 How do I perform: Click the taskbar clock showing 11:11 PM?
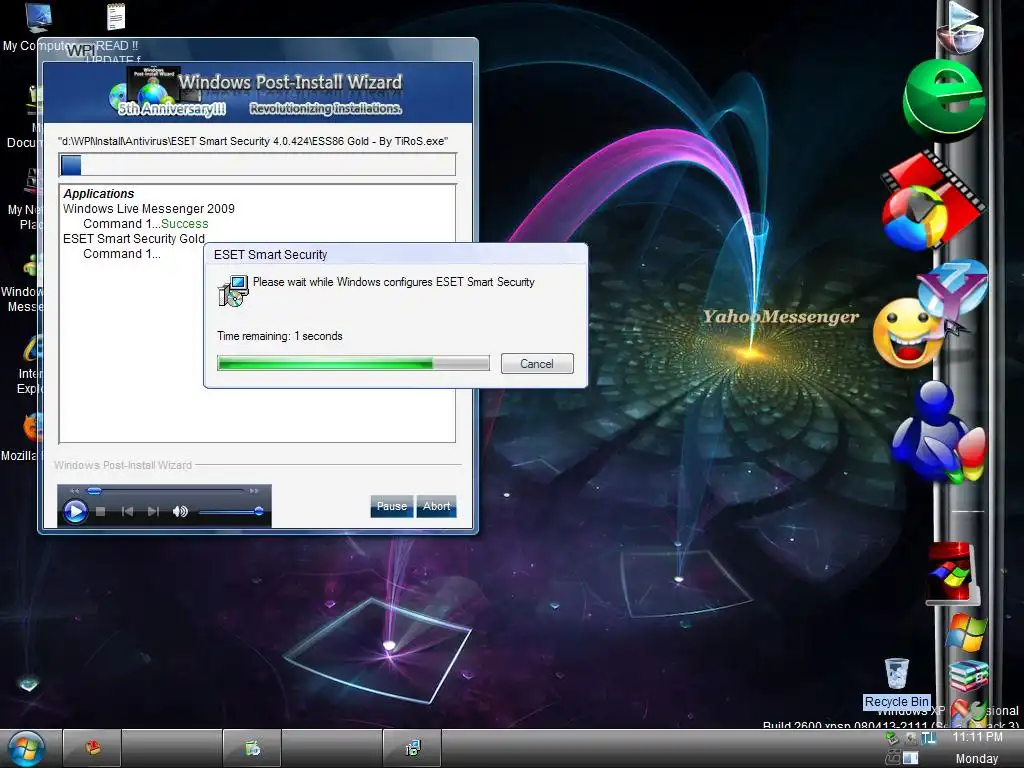pyautogui.click(x=977, y=737)
